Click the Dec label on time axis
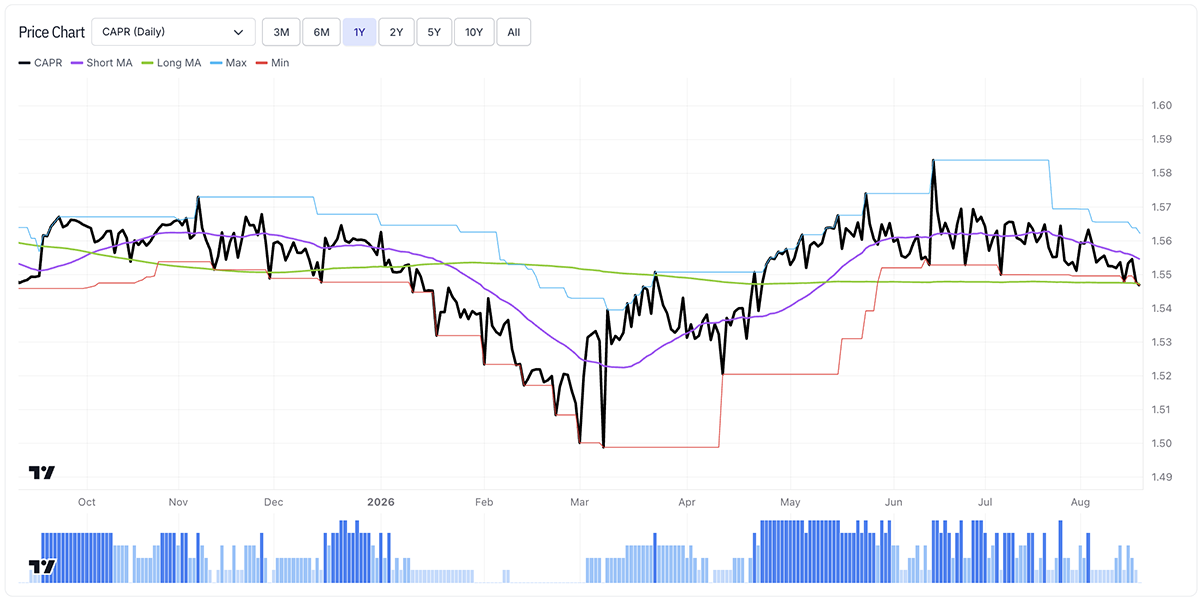 click(274, 502)
